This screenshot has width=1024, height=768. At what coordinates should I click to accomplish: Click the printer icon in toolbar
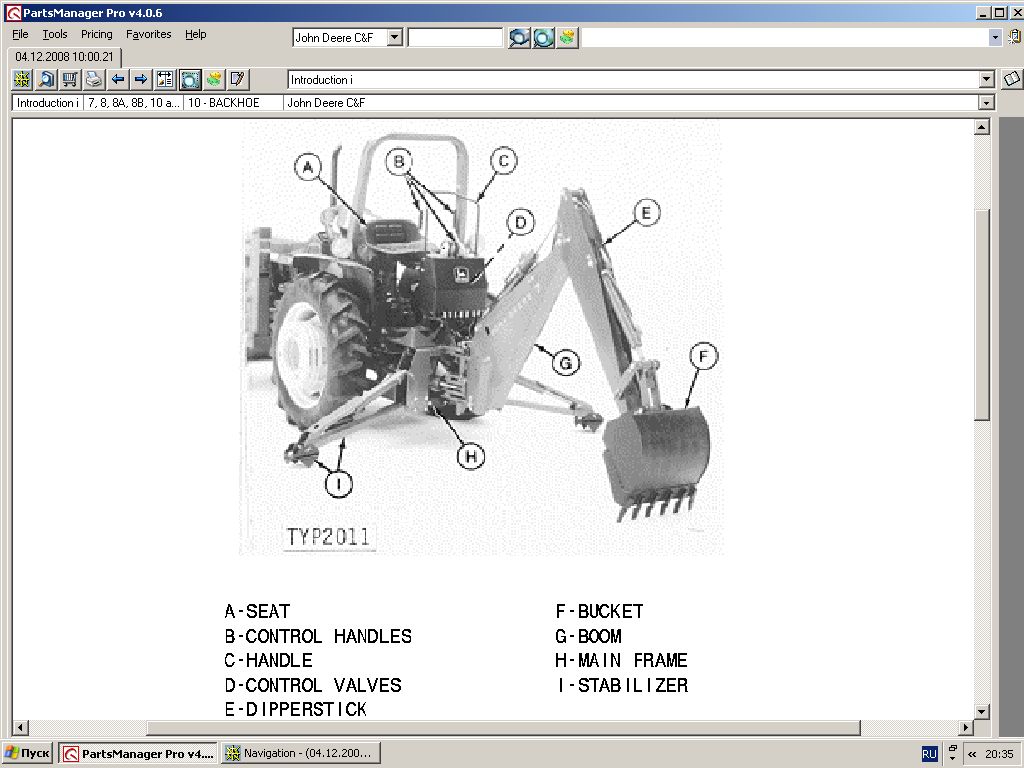point(94,80)
